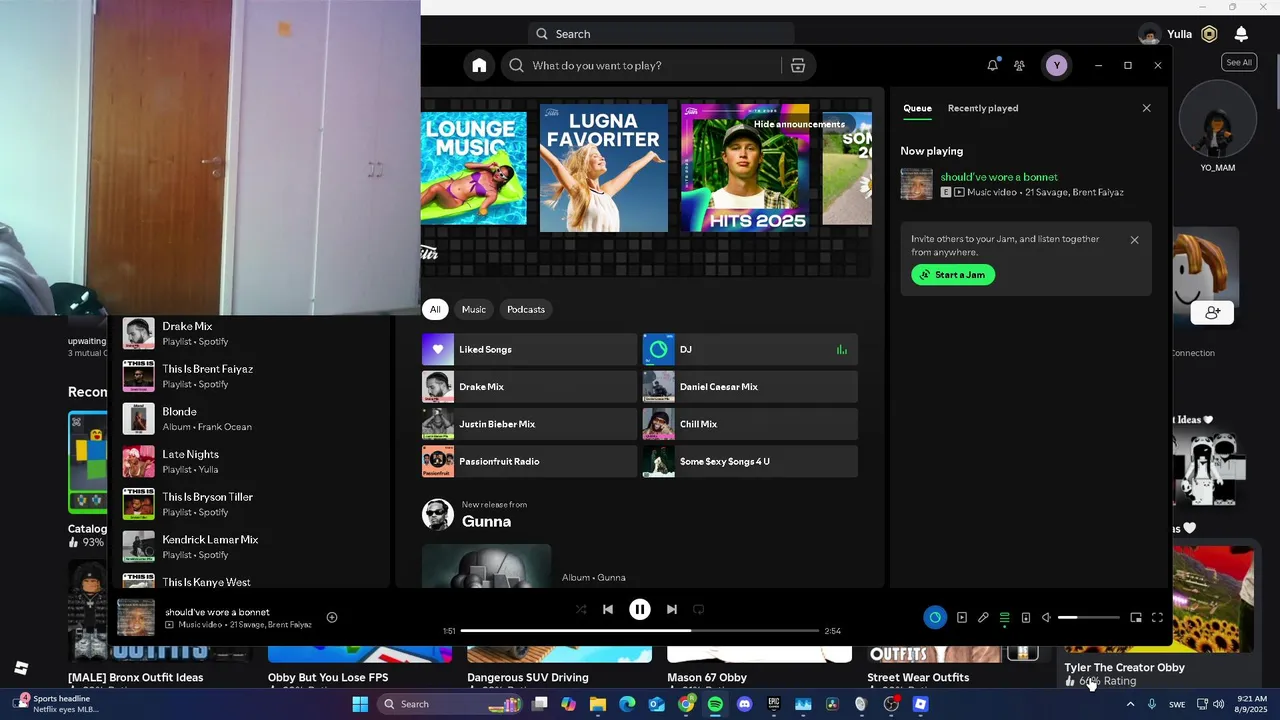
Task: Switch to the Queue tab
Action: [917, 108]
